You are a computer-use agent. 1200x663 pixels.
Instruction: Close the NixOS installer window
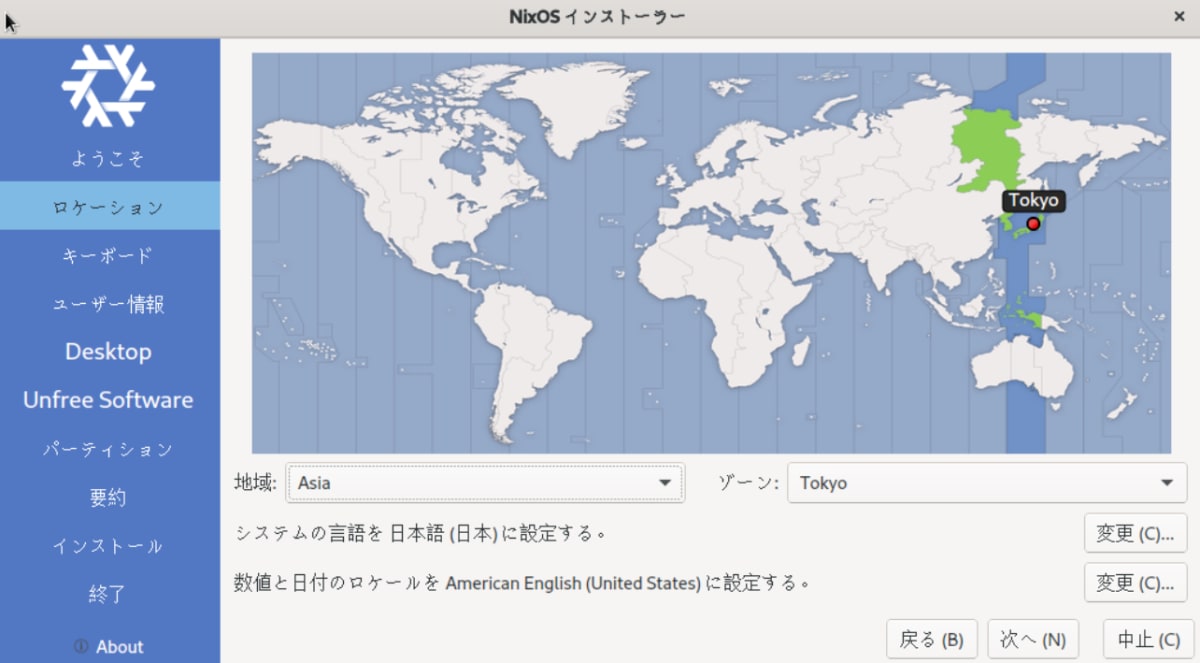click(1179, 17)
